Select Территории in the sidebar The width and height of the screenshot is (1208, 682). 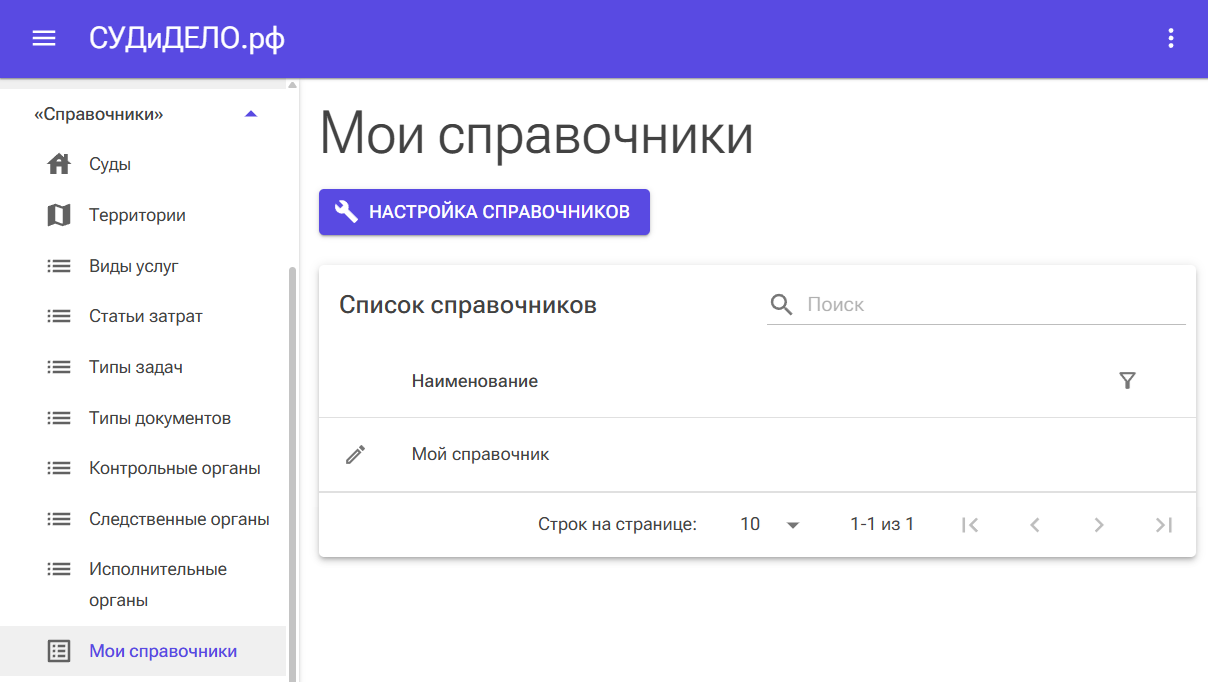coord(137,215)
